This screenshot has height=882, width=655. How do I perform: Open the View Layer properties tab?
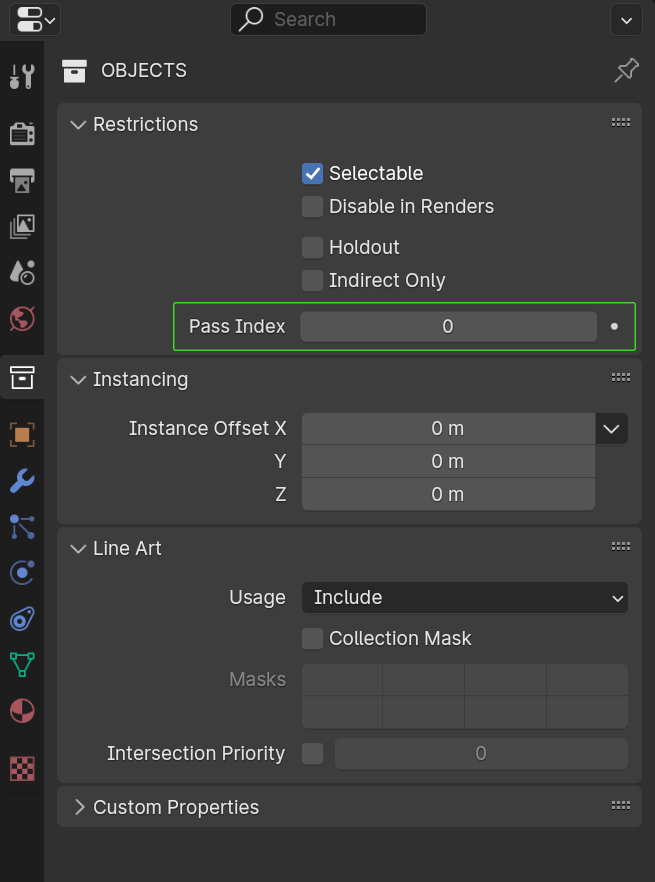tap(23, 226)
